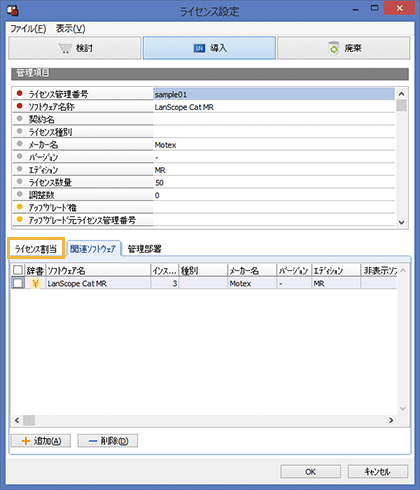This screenshot has height=490, width=420.
Task: Sort by the インス... column header
Action: click(x=165, y=270)
